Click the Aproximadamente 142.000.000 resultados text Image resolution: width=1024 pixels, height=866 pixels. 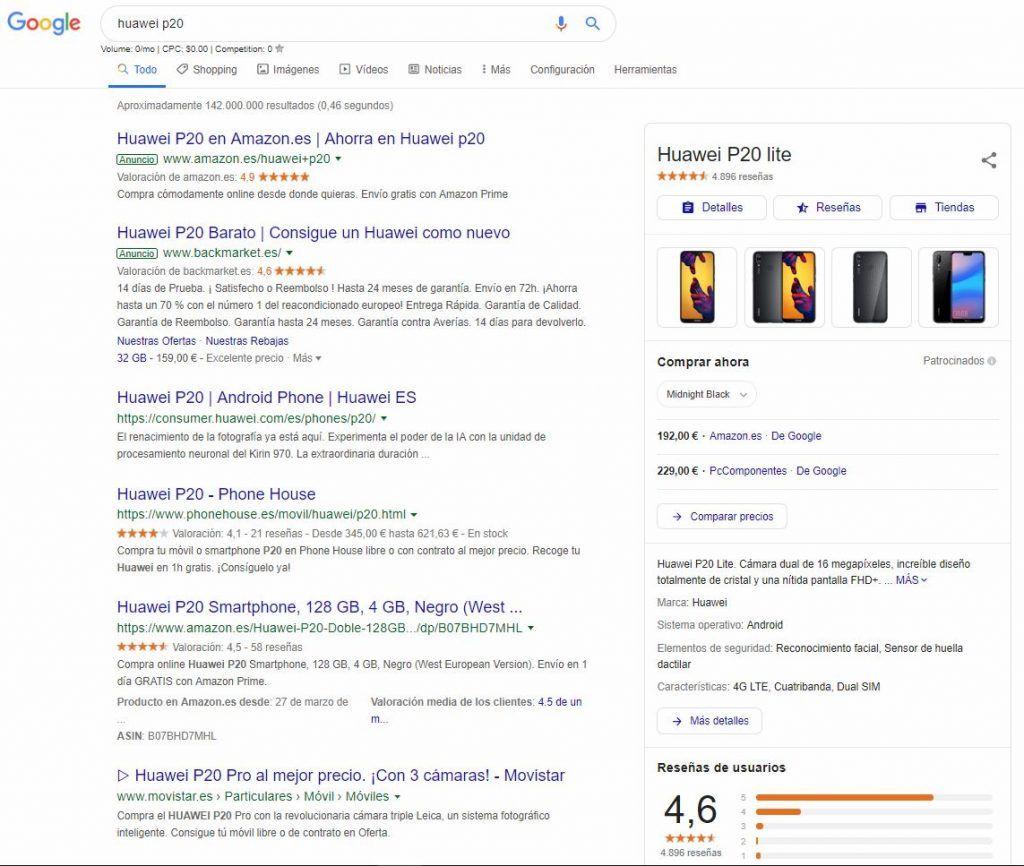[x=255, y=105]
